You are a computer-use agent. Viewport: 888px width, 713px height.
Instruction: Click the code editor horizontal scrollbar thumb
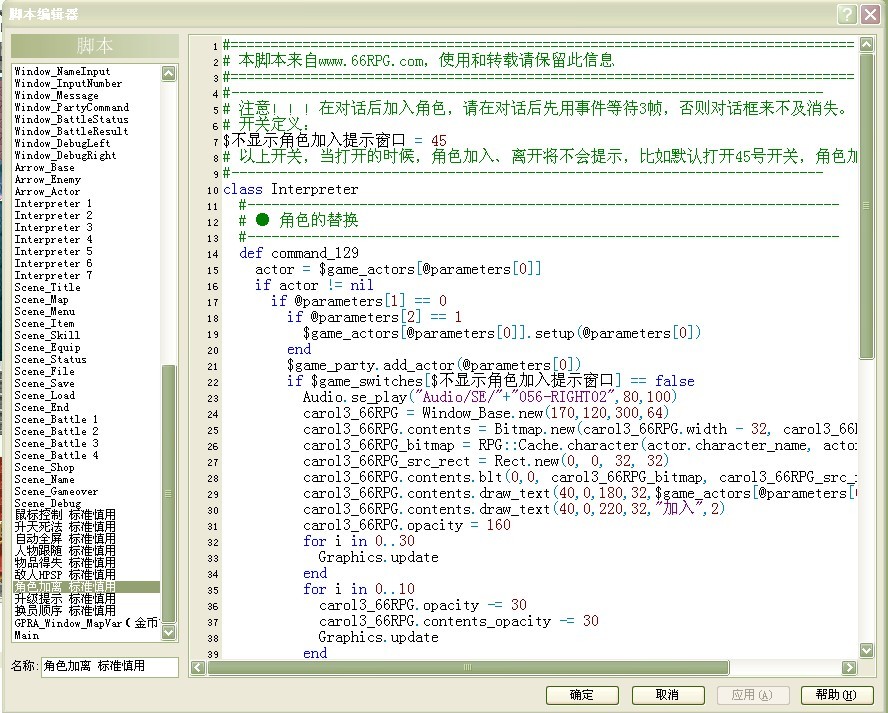pos(467,667)
